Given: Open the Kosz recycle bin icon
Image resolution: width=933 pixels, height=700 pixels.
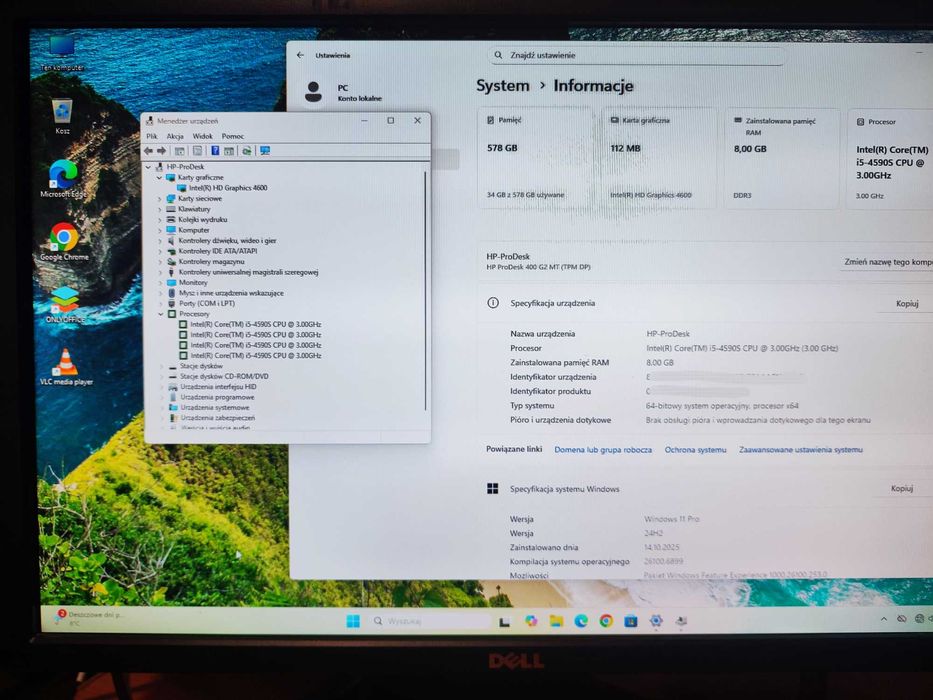Looking at the screenshot, I should coord(62,117).
